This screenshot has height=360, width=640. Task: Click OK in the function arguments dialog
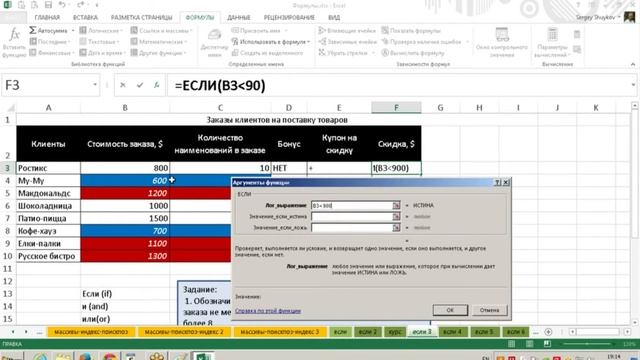point(450,310)
